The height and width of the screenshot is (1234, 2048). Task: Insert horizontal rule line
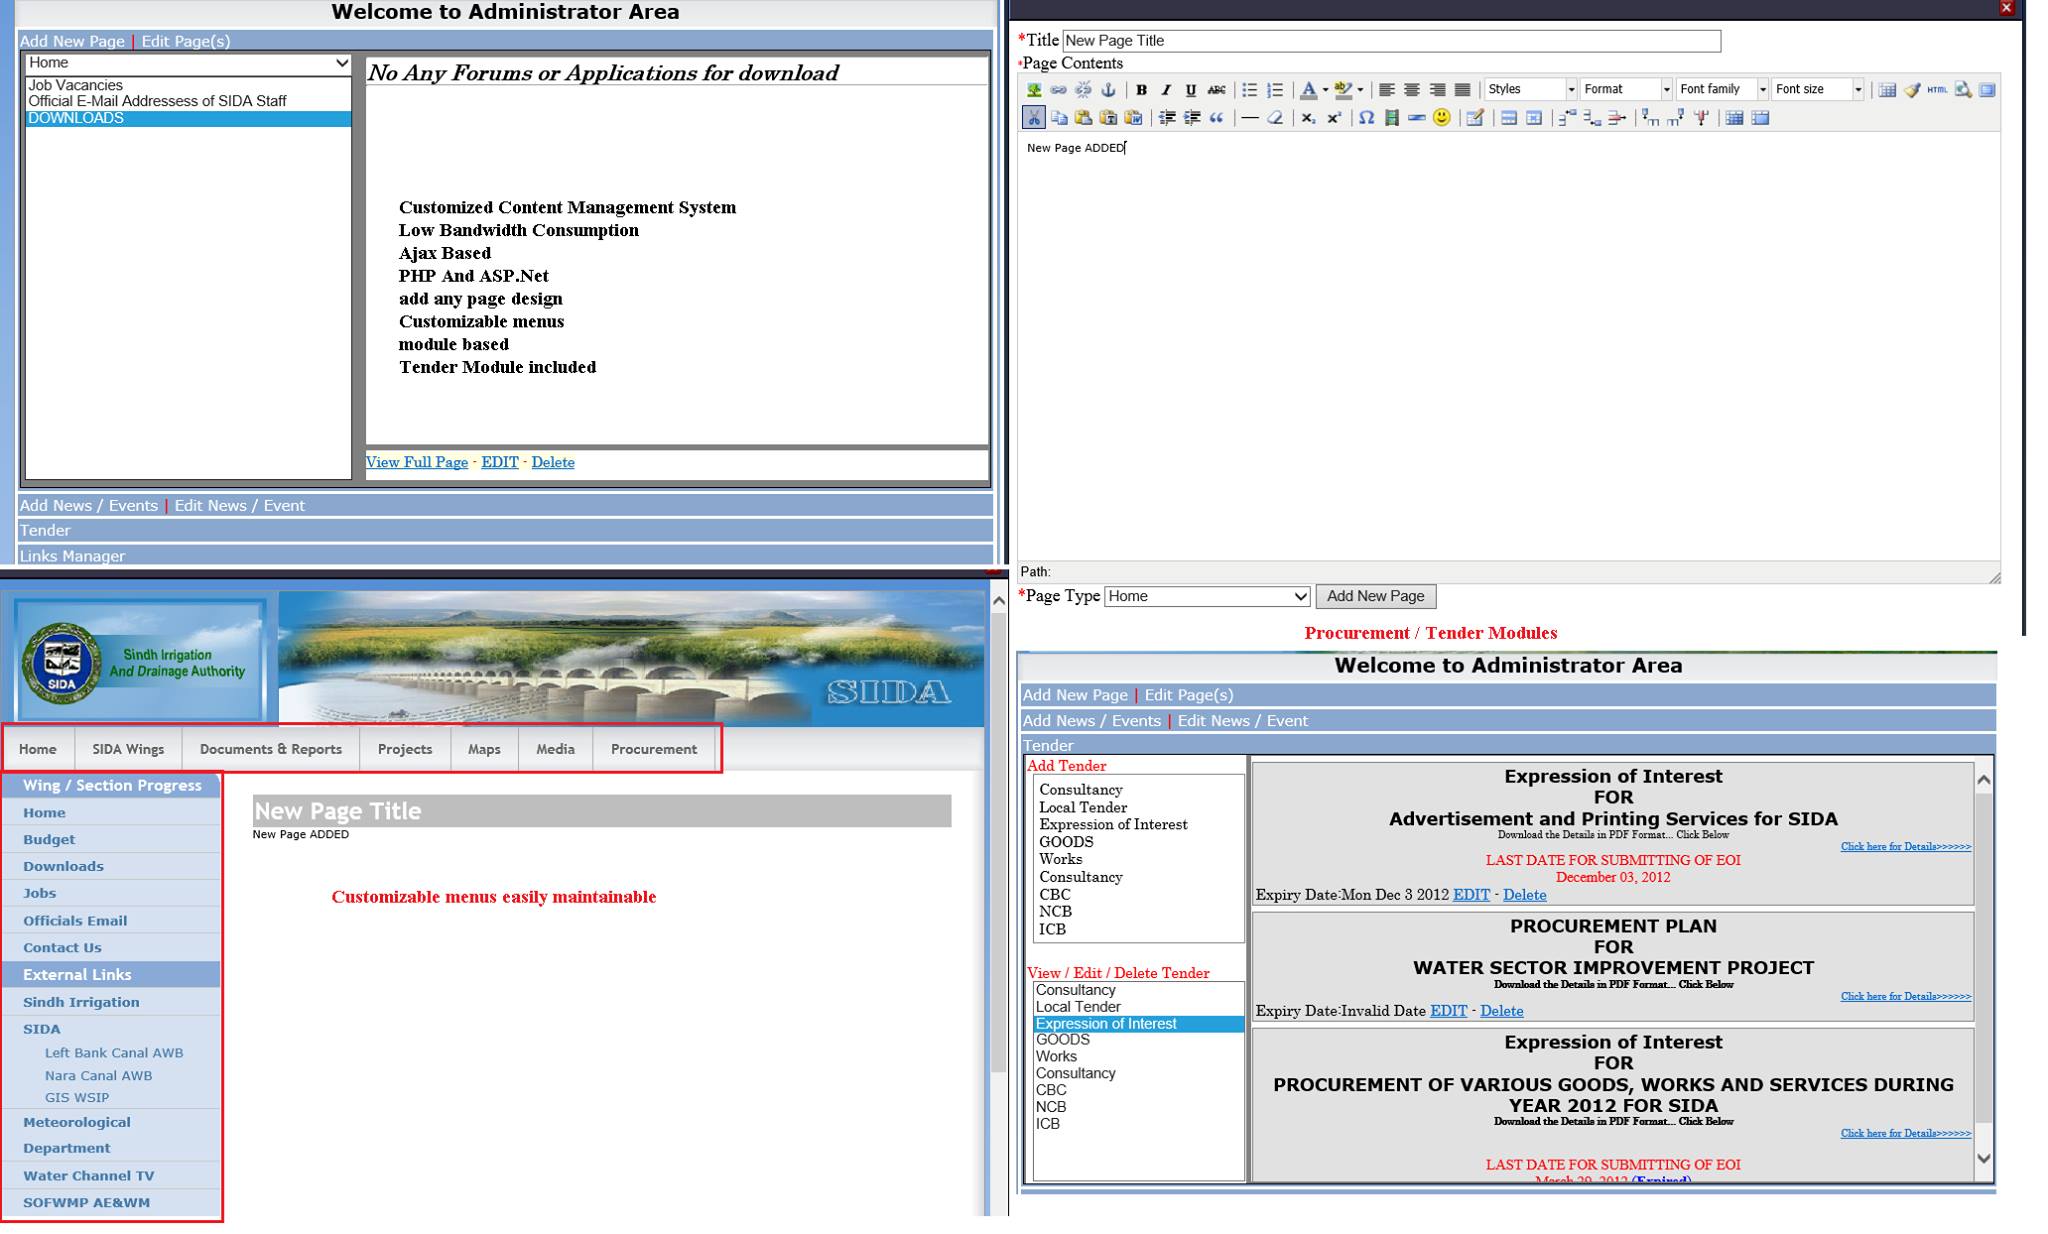pos(1250,118)
